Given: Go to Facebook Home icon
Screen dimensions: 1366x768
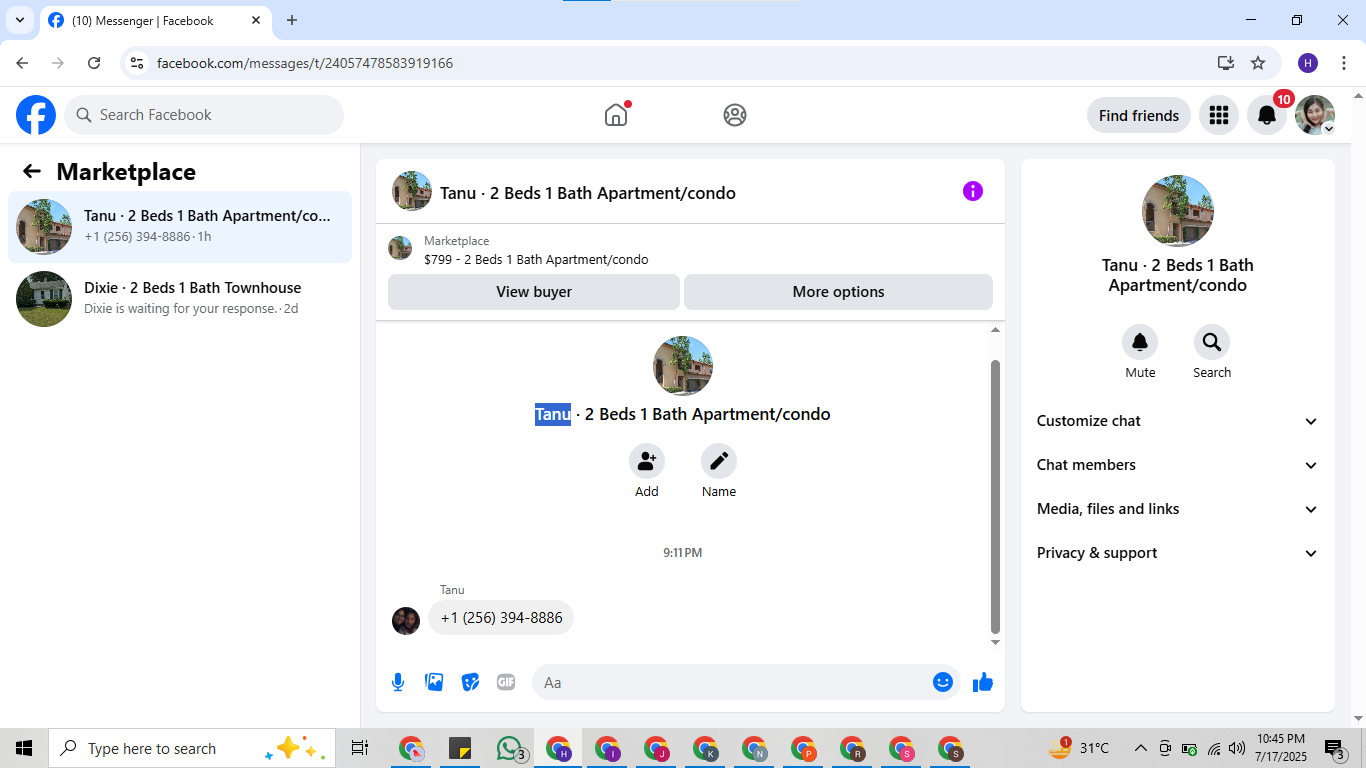Looking at the screenshot, I should [x=616, y=115].
